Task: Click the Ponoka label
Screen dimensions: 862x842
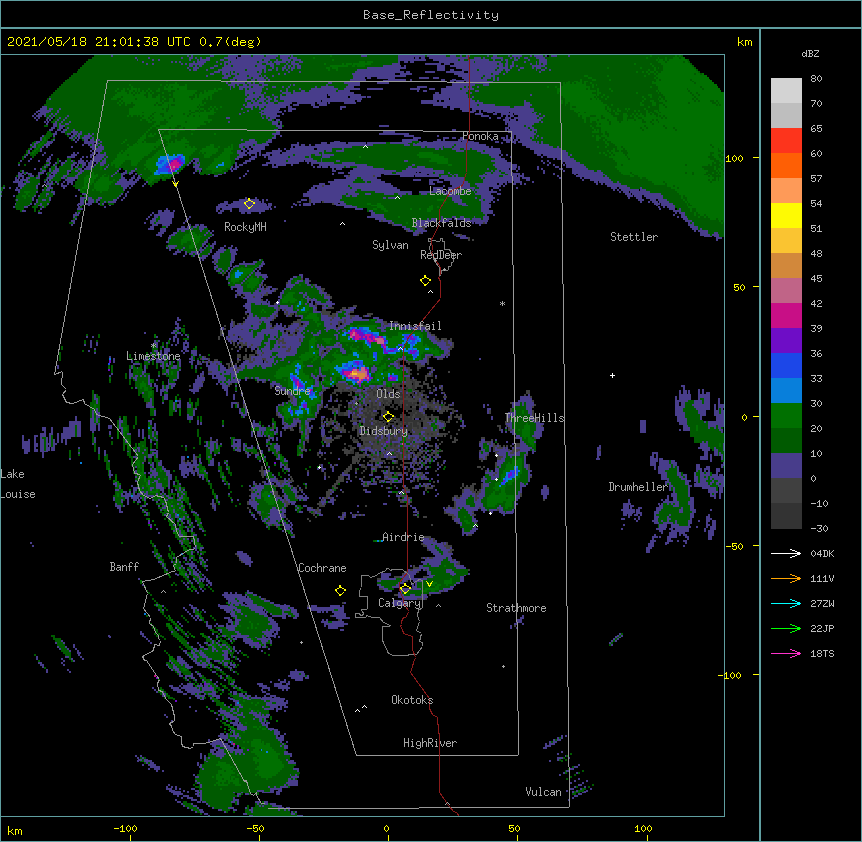Action: click(x=480, y=136)
